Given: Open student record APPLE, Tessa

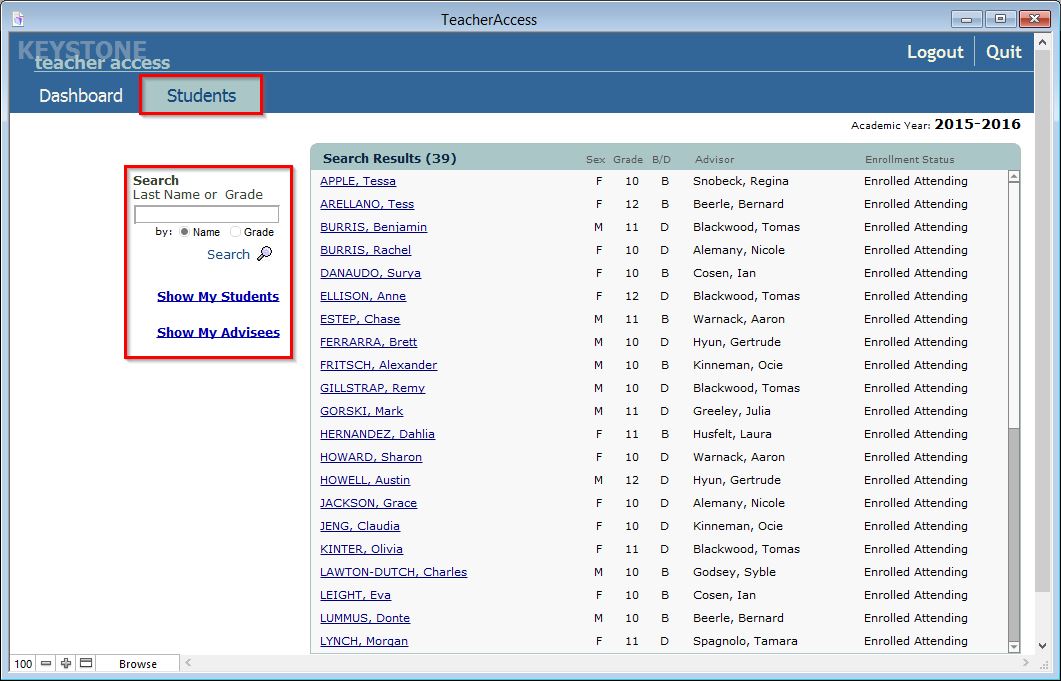Looking at the screenshot, I should tap(358, 181).
